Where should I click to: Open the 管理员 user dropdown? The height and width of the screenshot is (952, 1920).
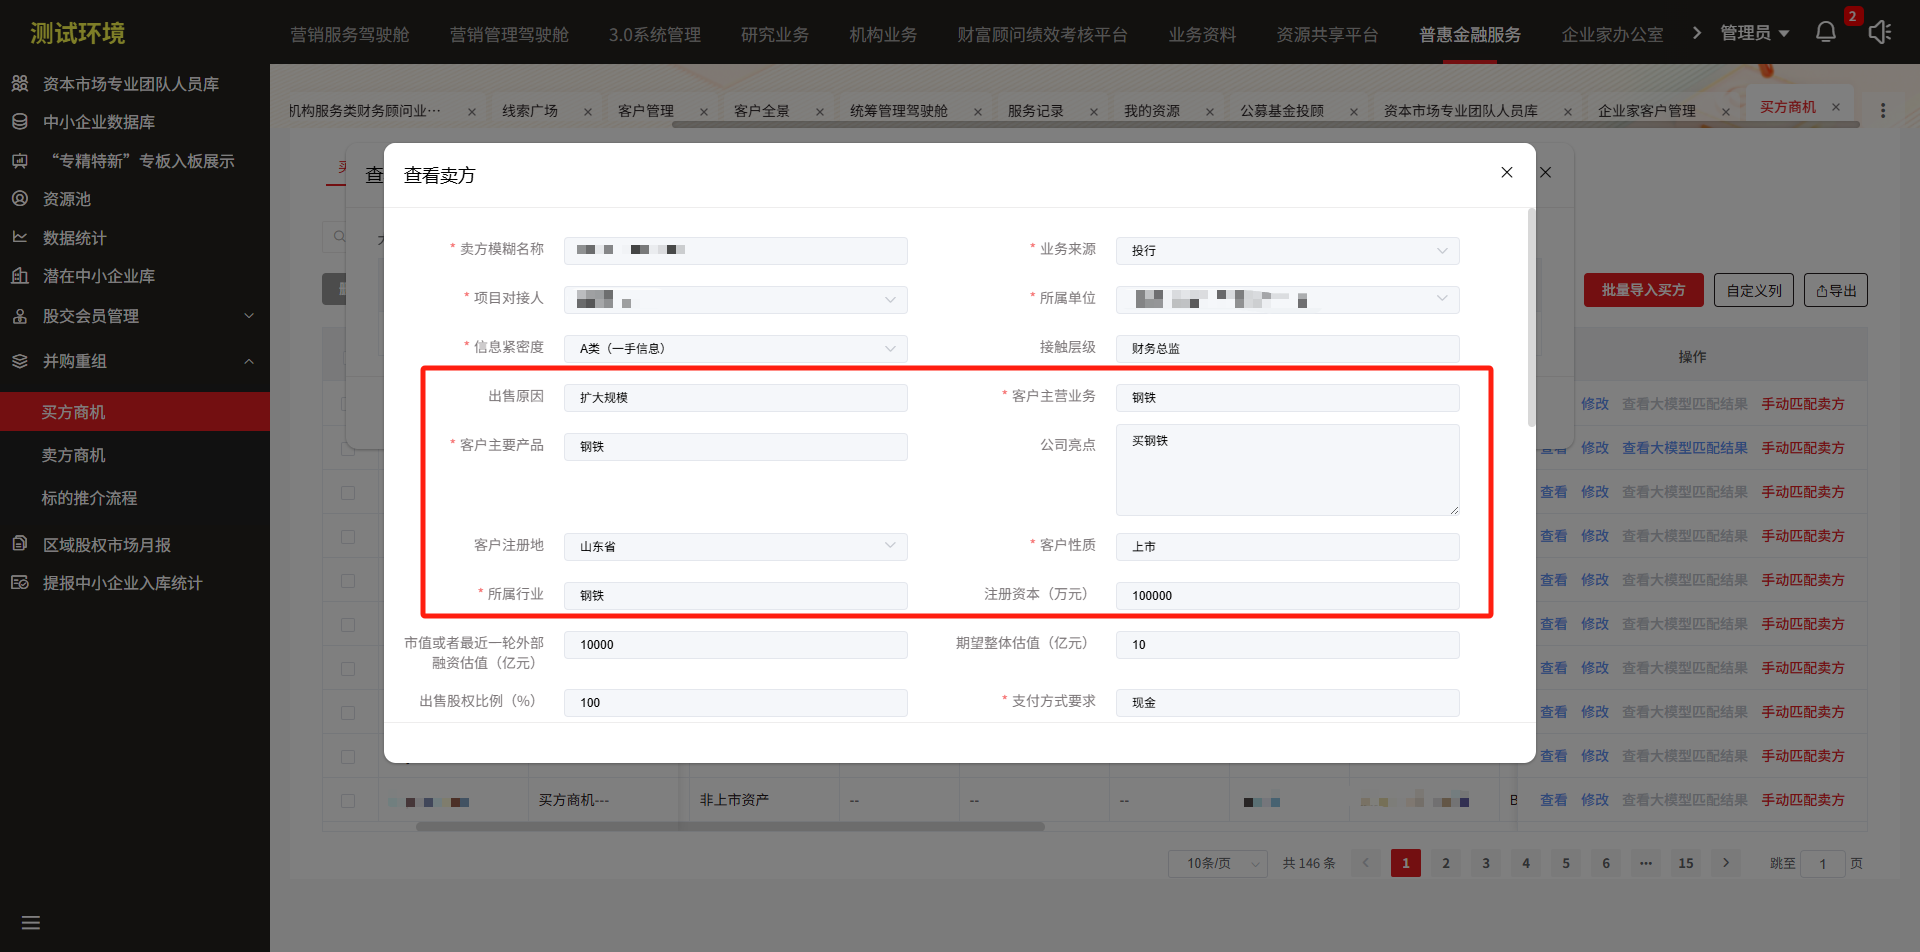1754,33
